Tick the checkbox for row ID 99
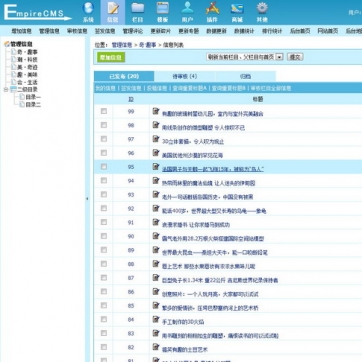Viewport: 362px width, 362px height. [104, 111]
